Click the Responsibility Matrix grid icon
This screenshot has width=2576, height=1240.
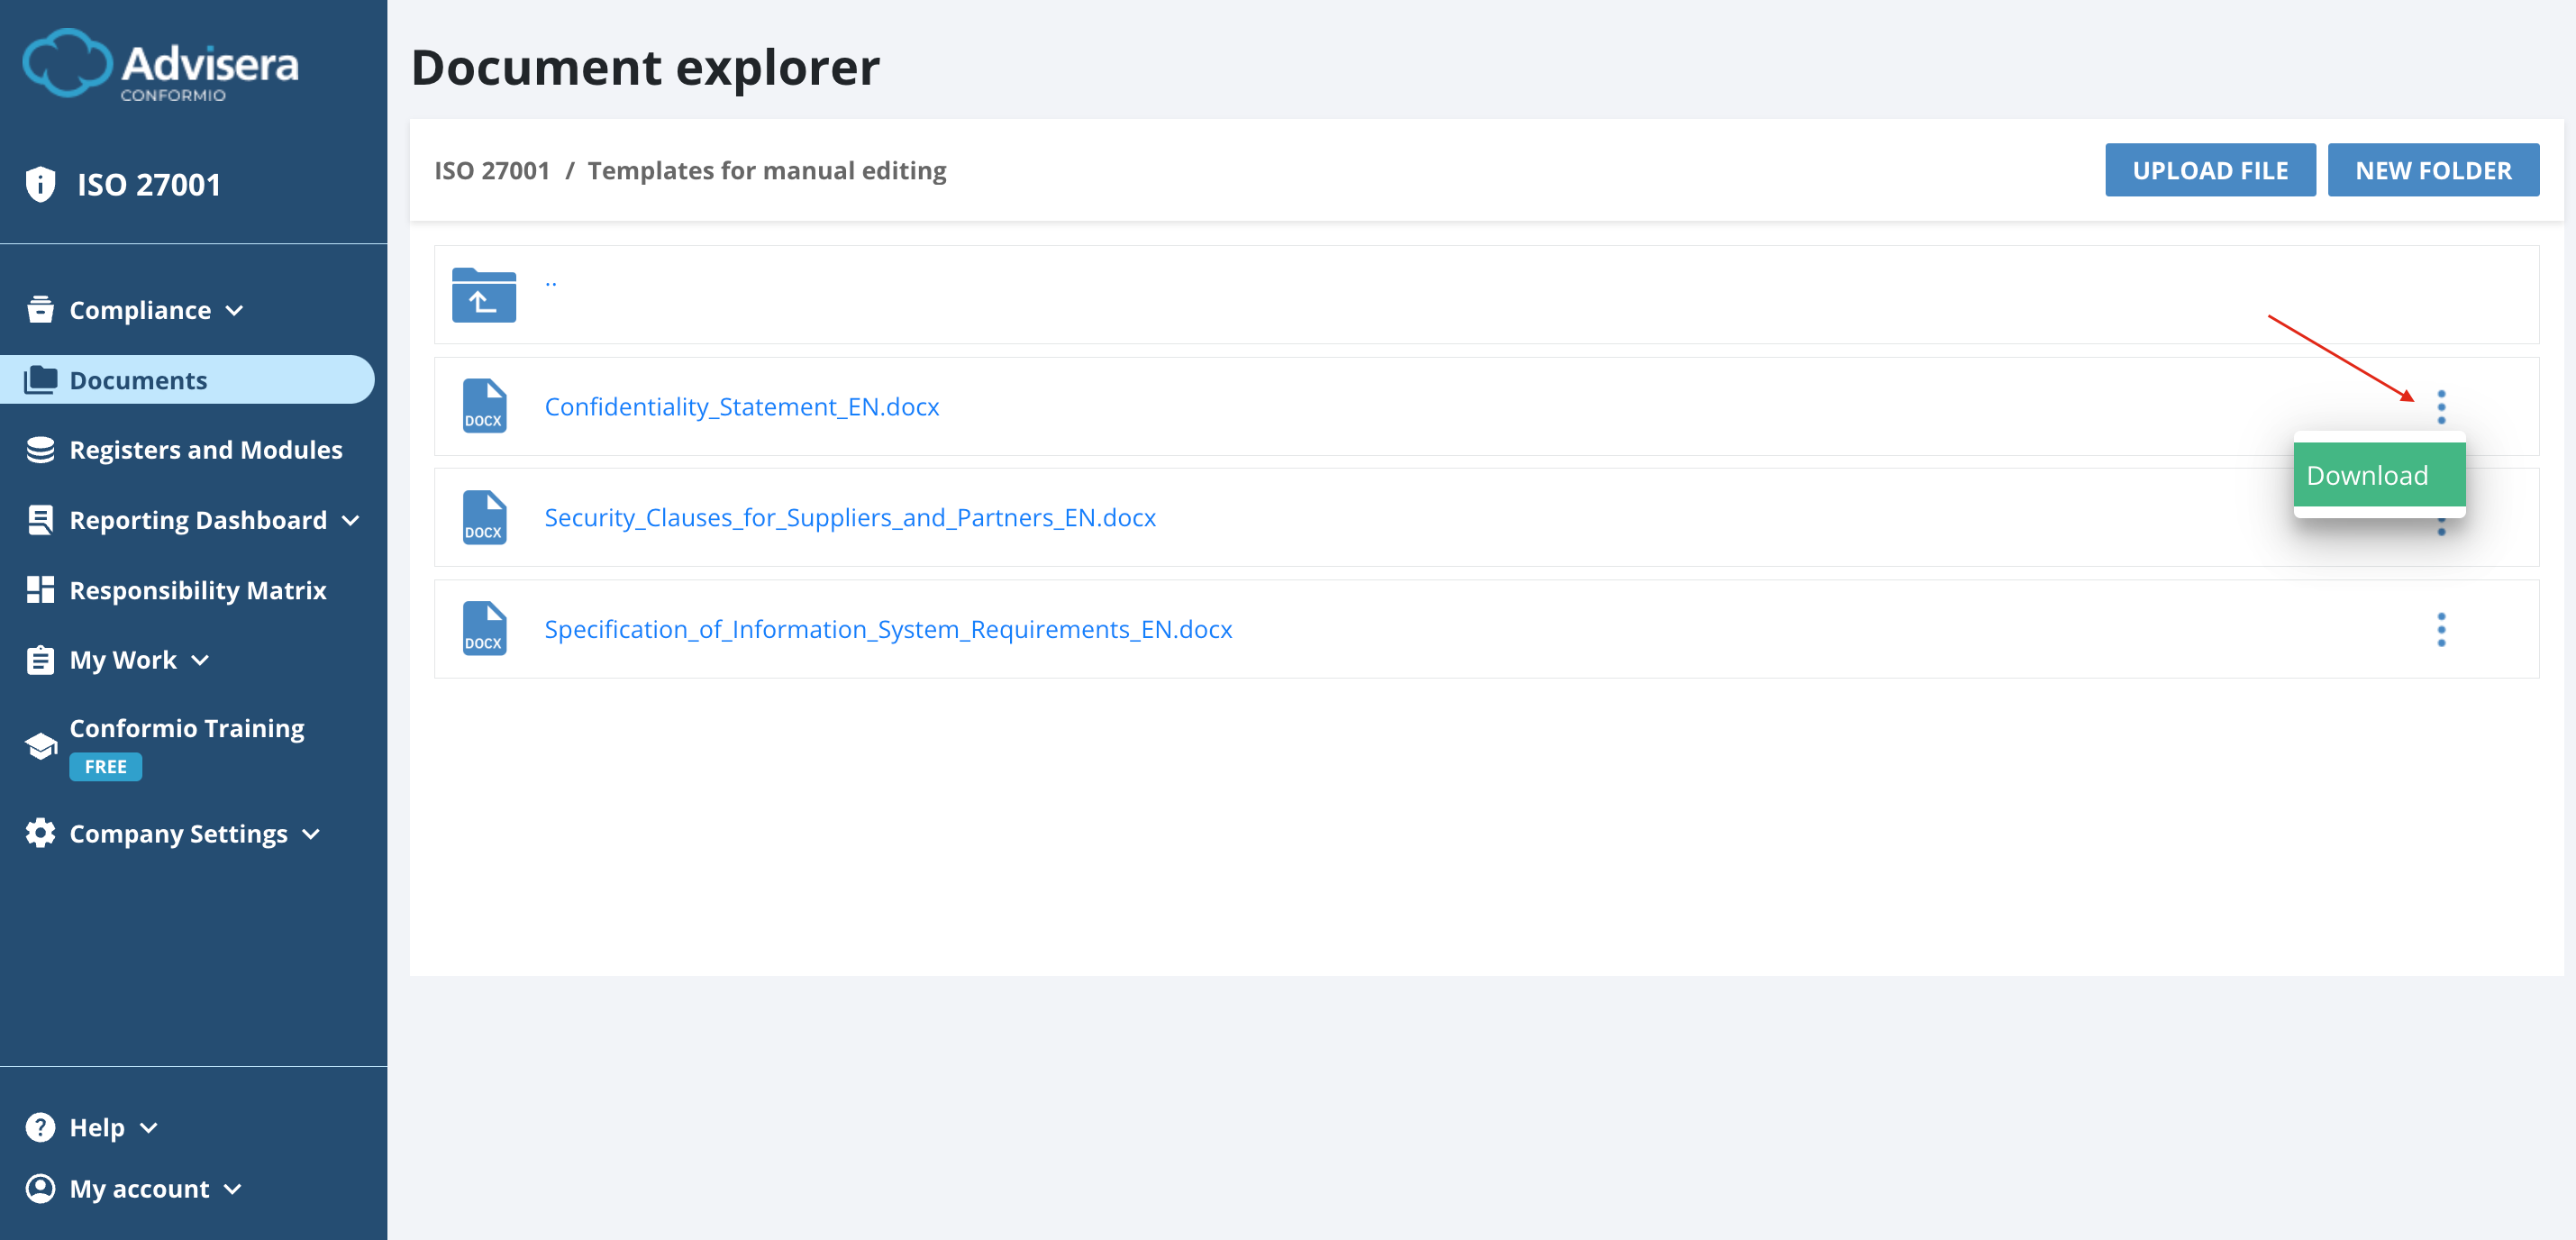(x=40, y=590)
